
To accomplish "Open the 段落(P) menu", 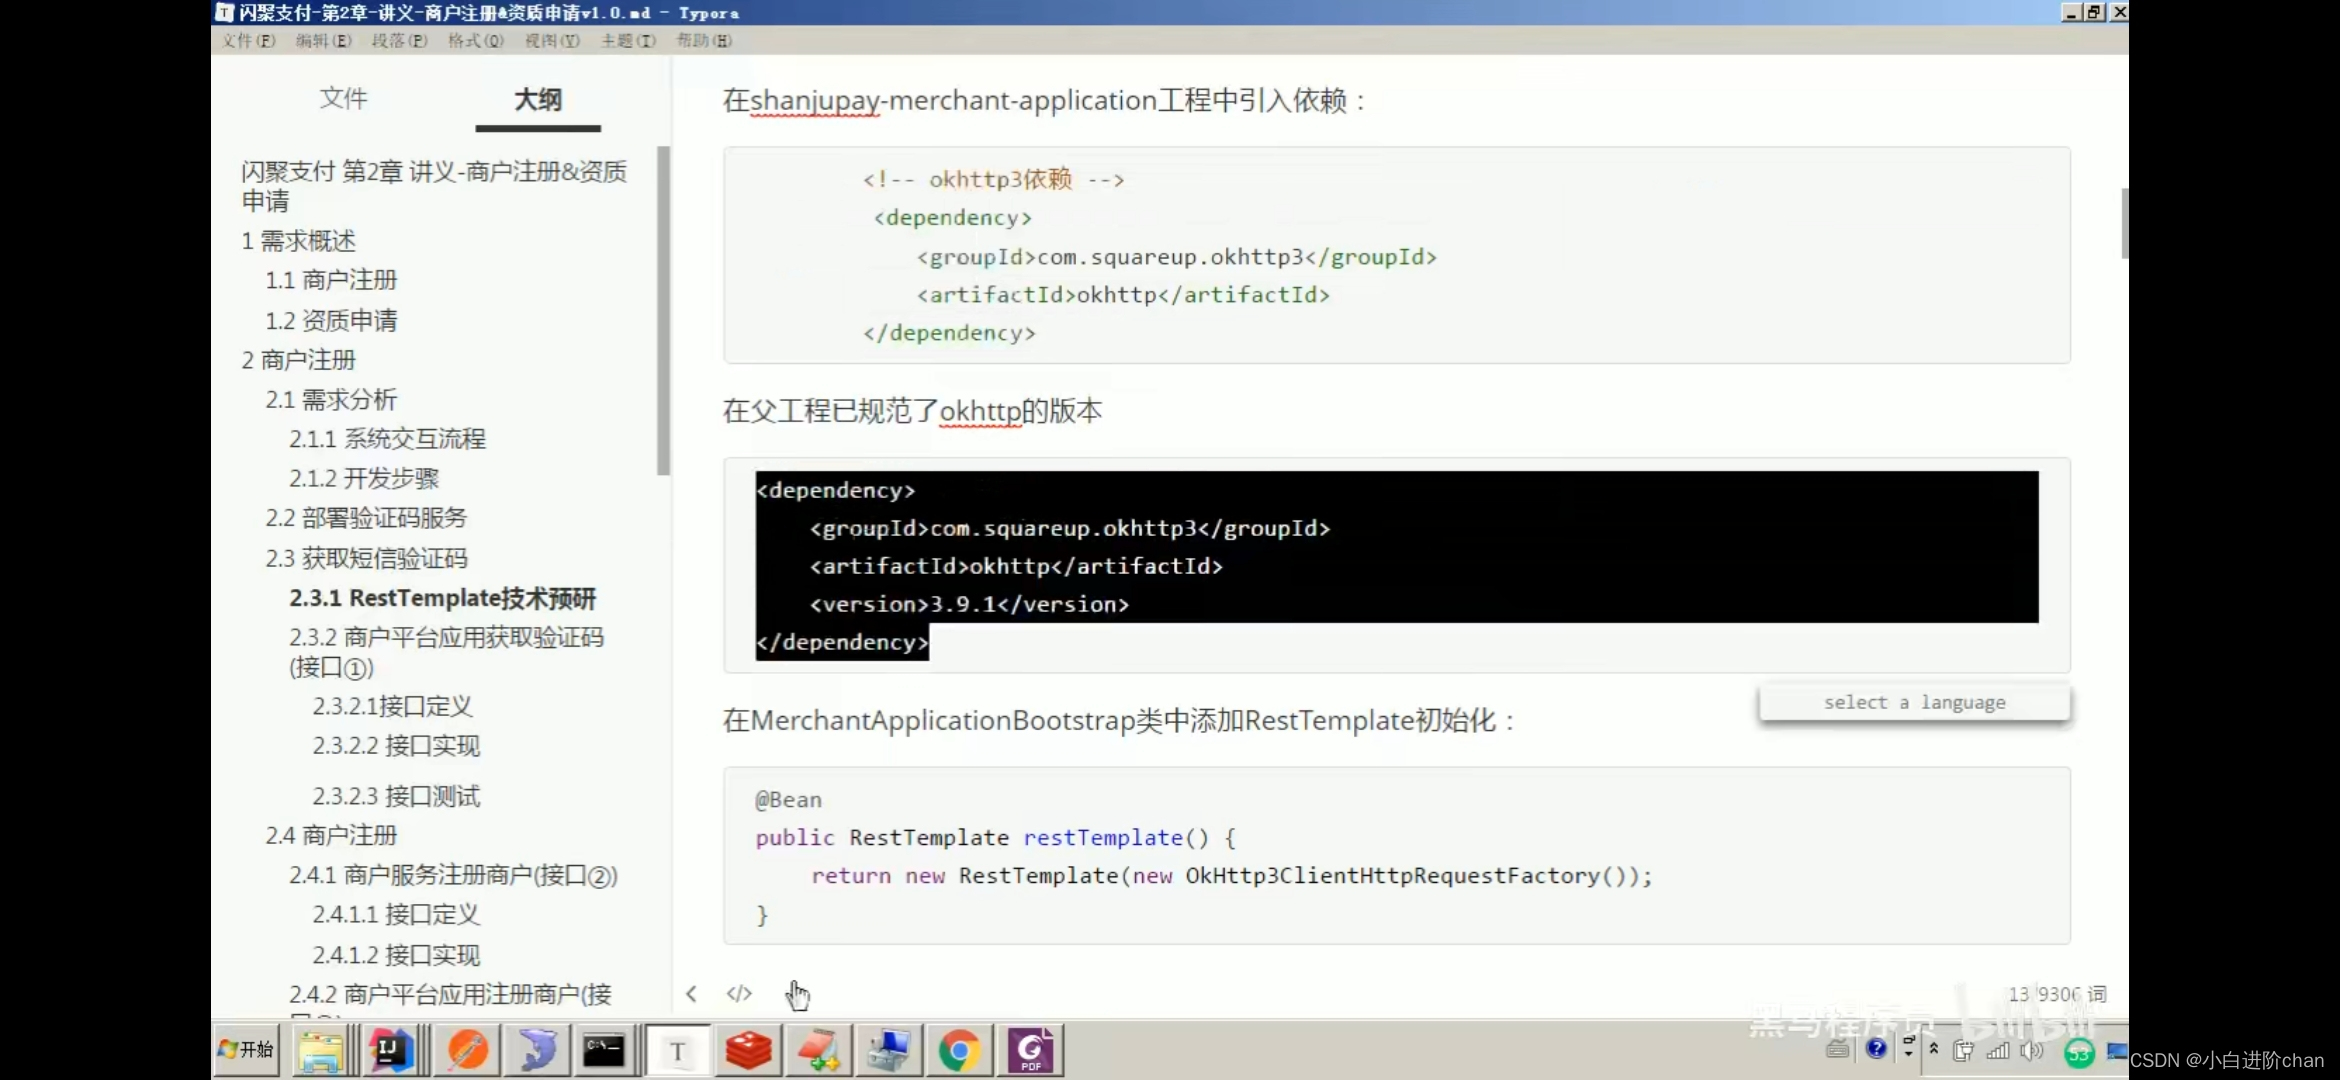I will (x=400, y=40).
